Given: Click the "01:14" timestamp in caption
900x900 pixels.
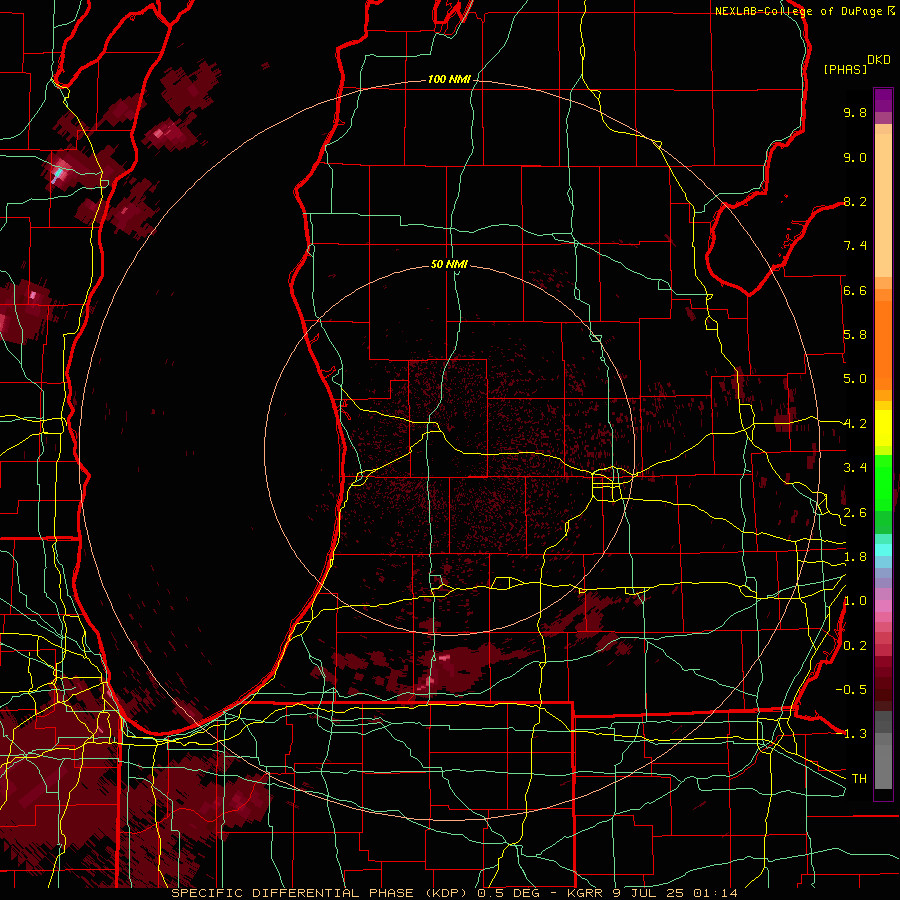Looking at the screenshot, I should coord(715,893).
